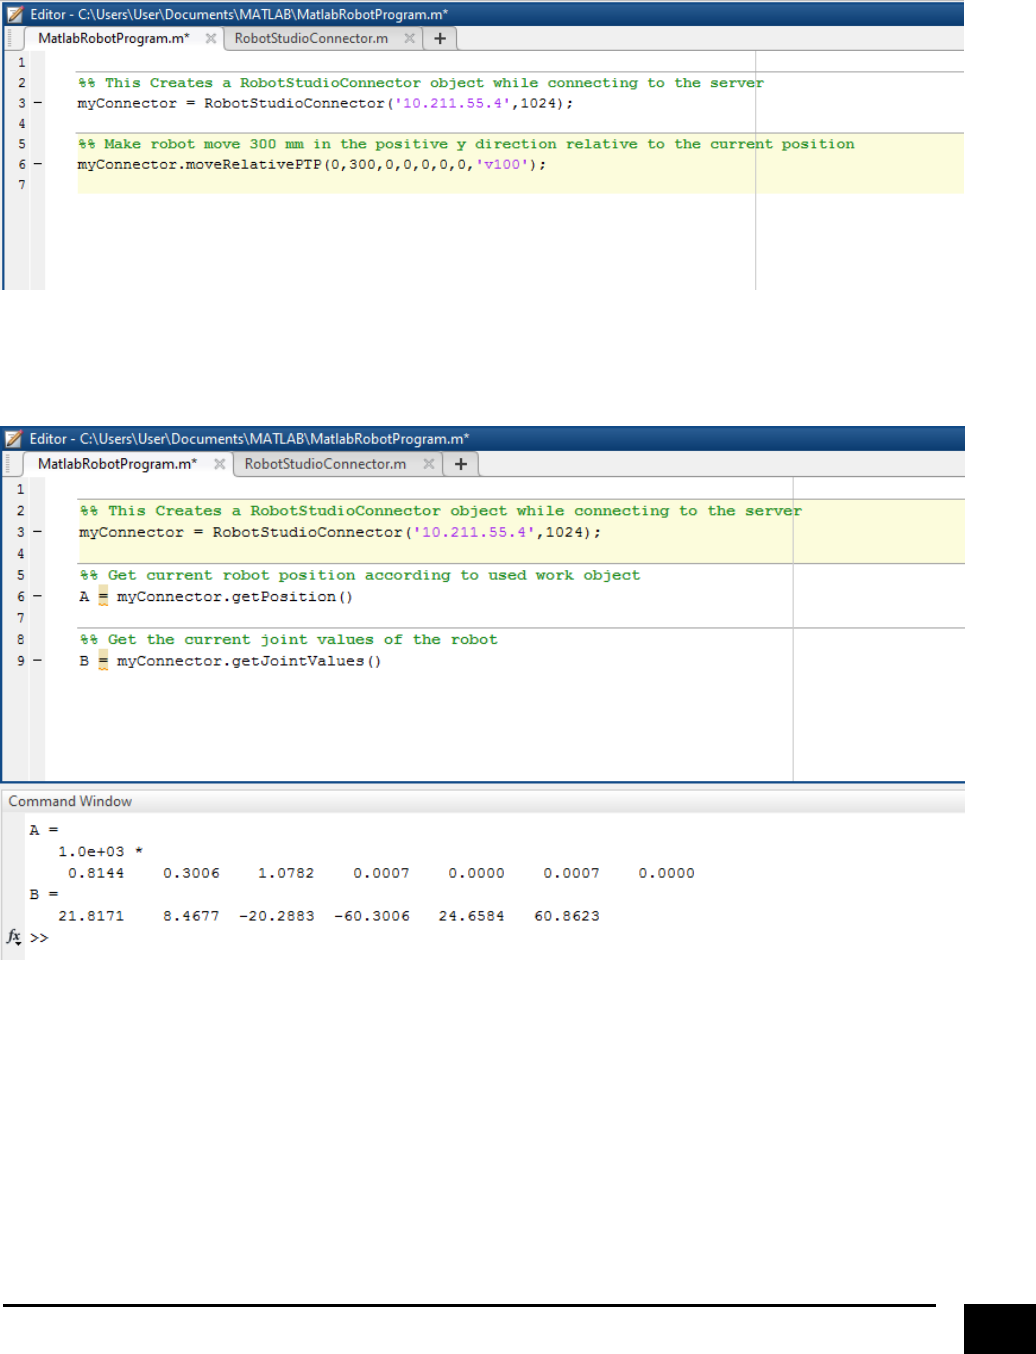Close RobotStudioConnector.m tab in lower editor
This screenshot has width=1036, height=1354.
pos(428,464)
